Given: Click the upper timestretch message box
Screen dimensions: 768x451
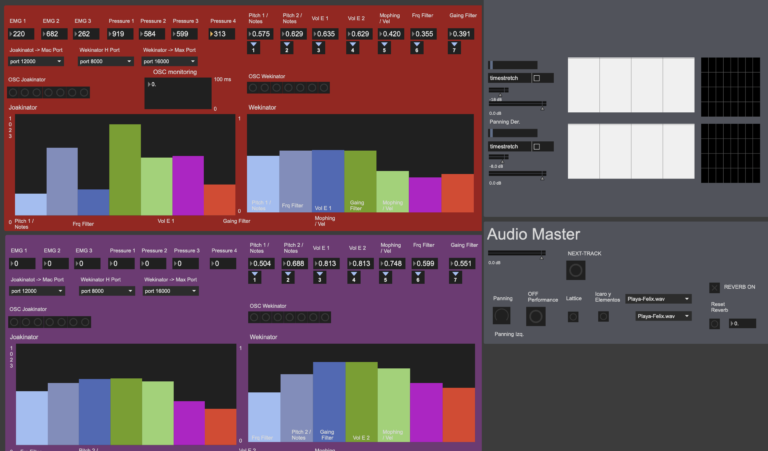Looking at the screenshot, I should pyautogui.click(x=509, y=78).
